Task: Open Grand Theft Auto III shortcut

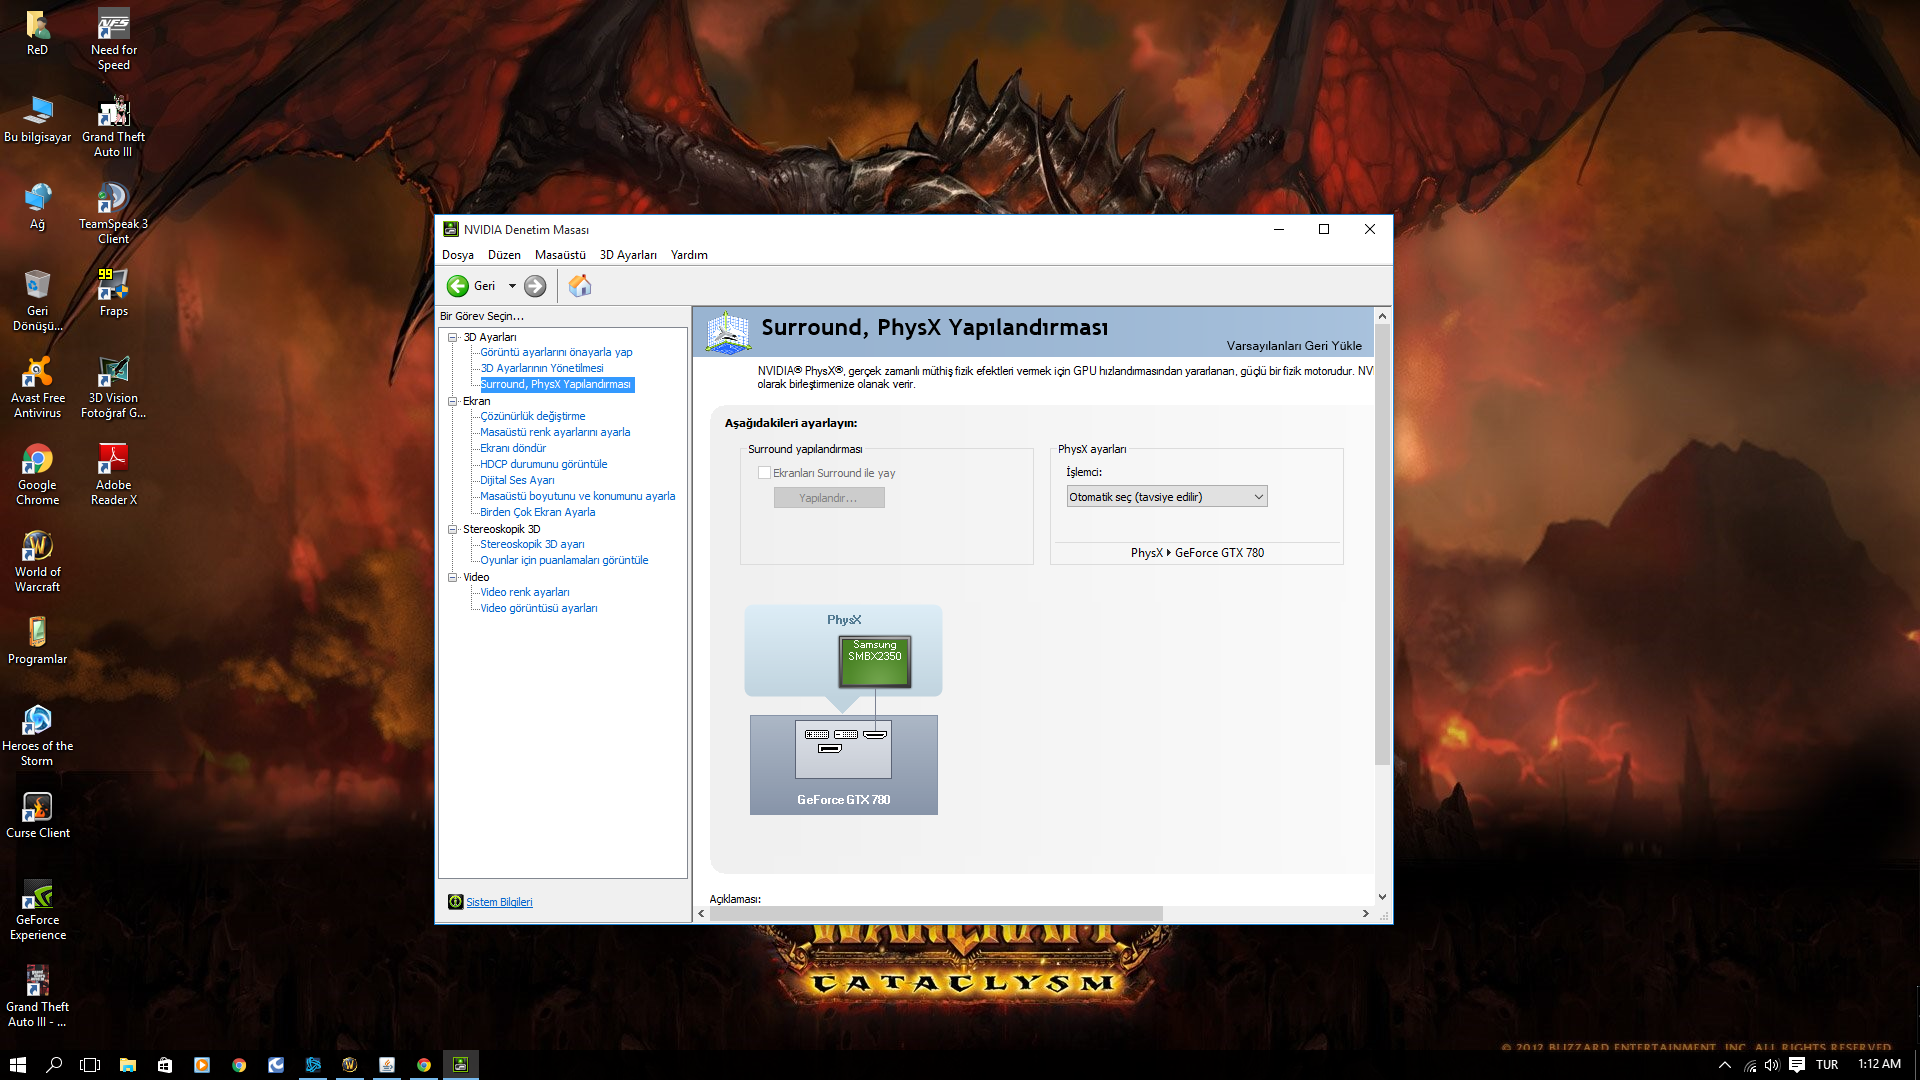Action: pyautogui.click(x=114, y=127)
